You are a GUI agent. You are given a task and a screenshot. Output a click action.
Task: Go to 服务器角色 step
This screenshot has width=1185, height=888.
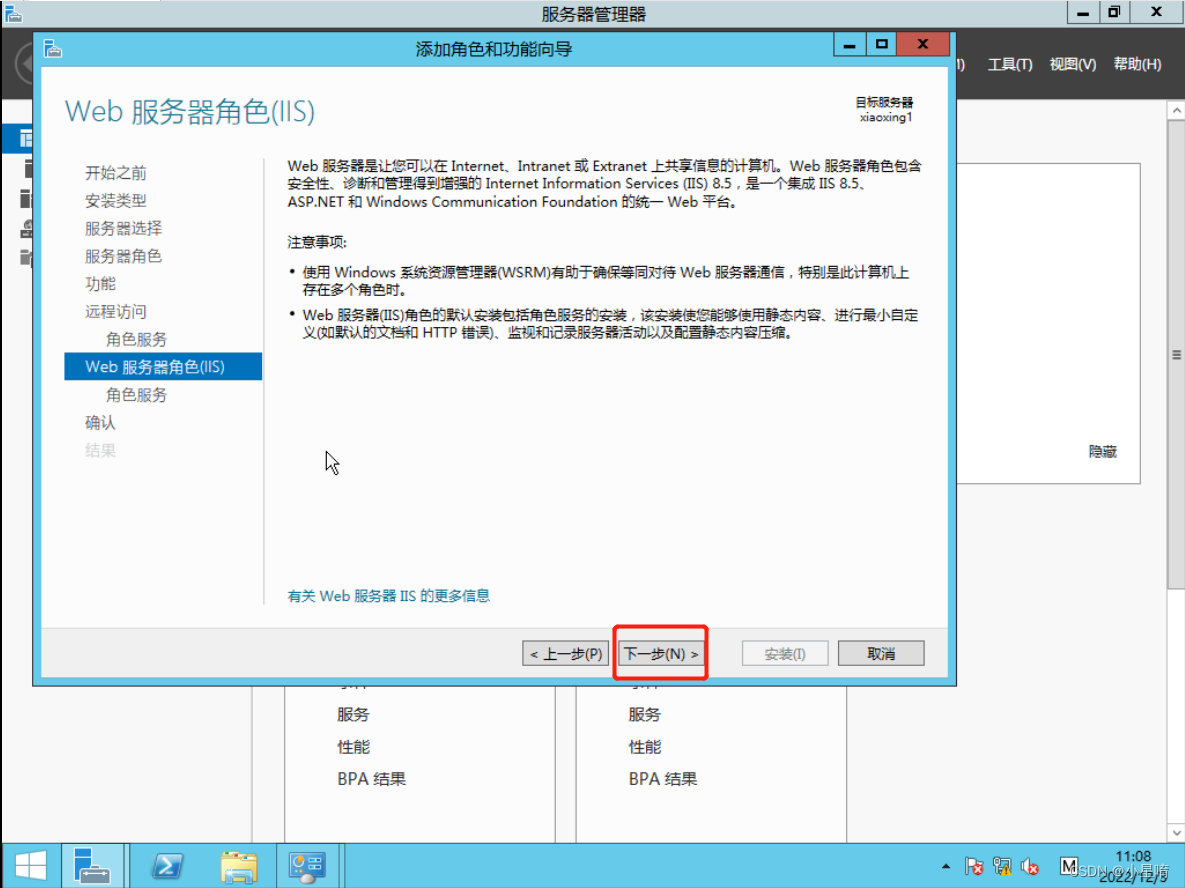click(123, 256)
